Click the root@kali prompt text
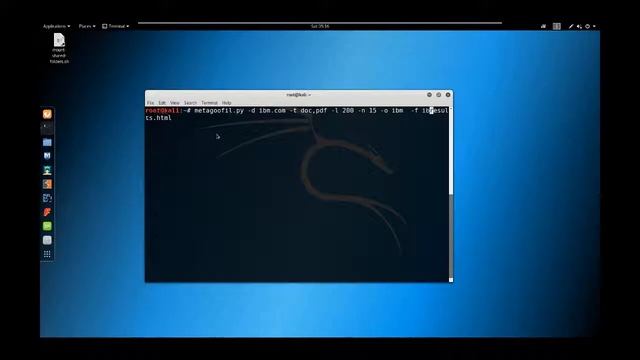The image size is (640, 360). pyautogui.click(x=162, y=111)
